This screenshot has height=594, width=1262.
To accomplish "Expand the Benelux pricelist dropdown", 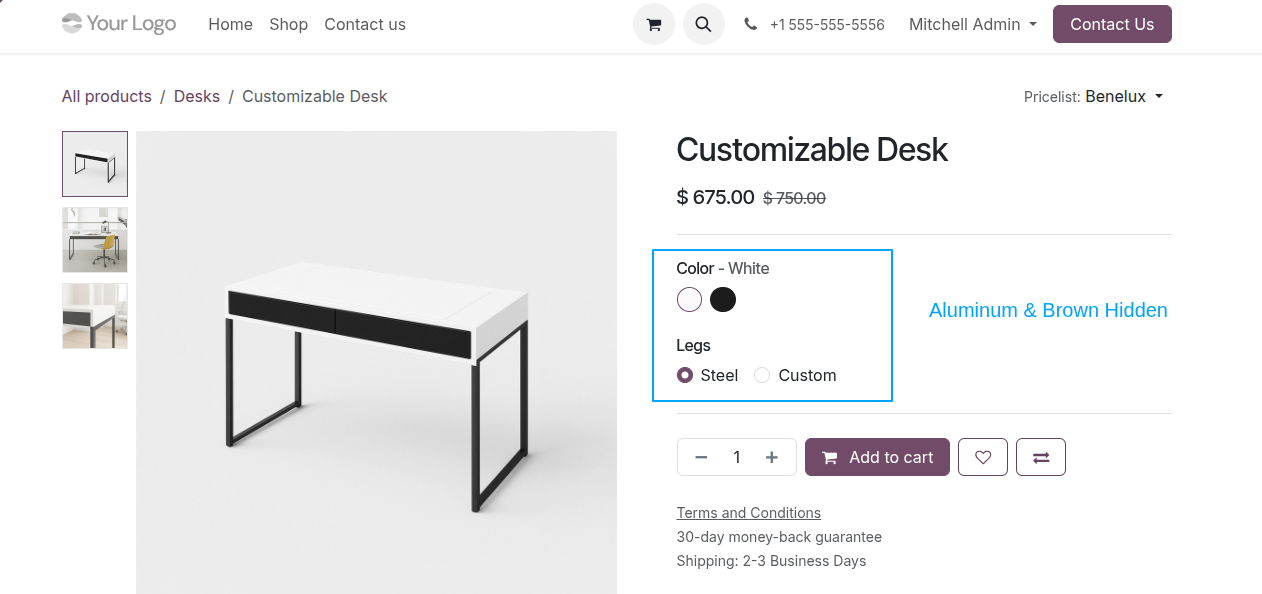I will coord(1124,96).
